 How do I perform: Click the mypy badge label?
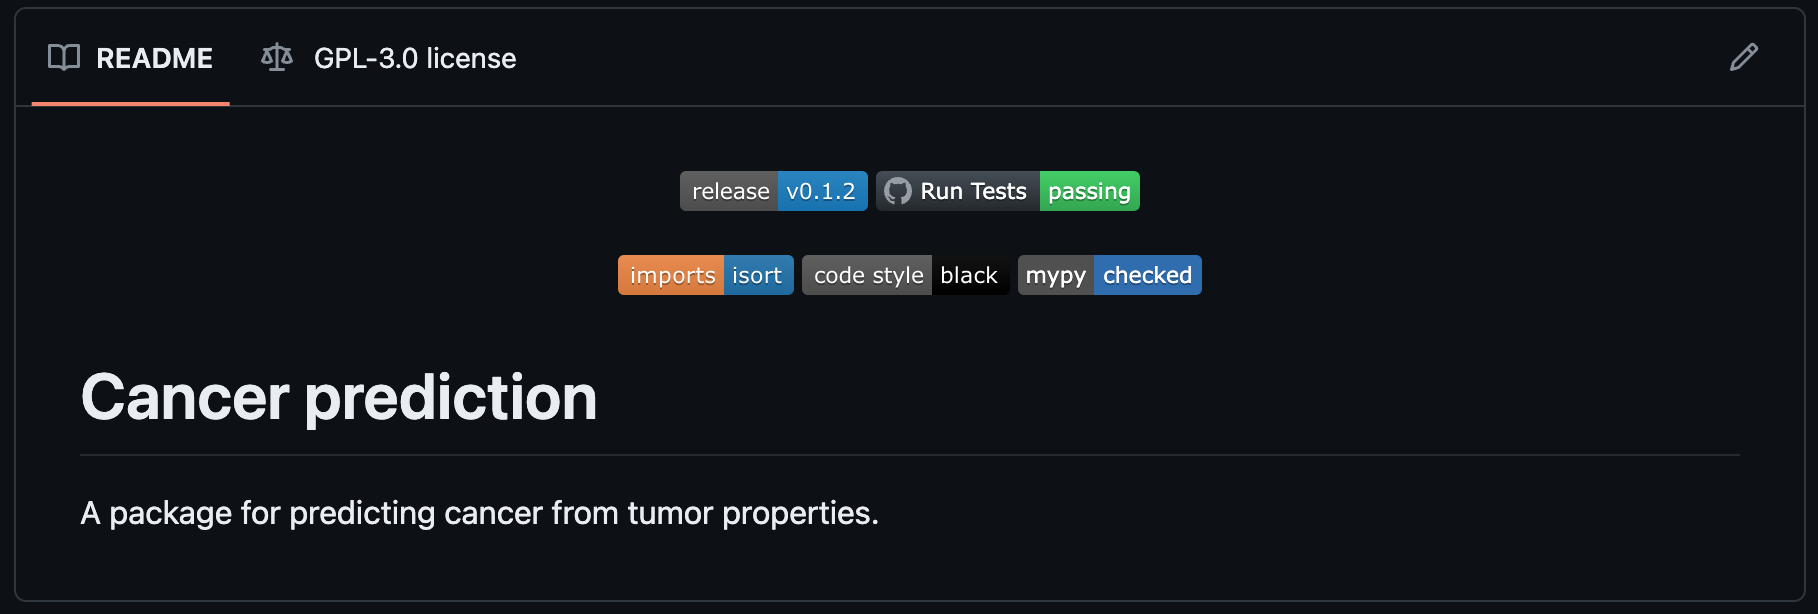(x=1055, y=275)
